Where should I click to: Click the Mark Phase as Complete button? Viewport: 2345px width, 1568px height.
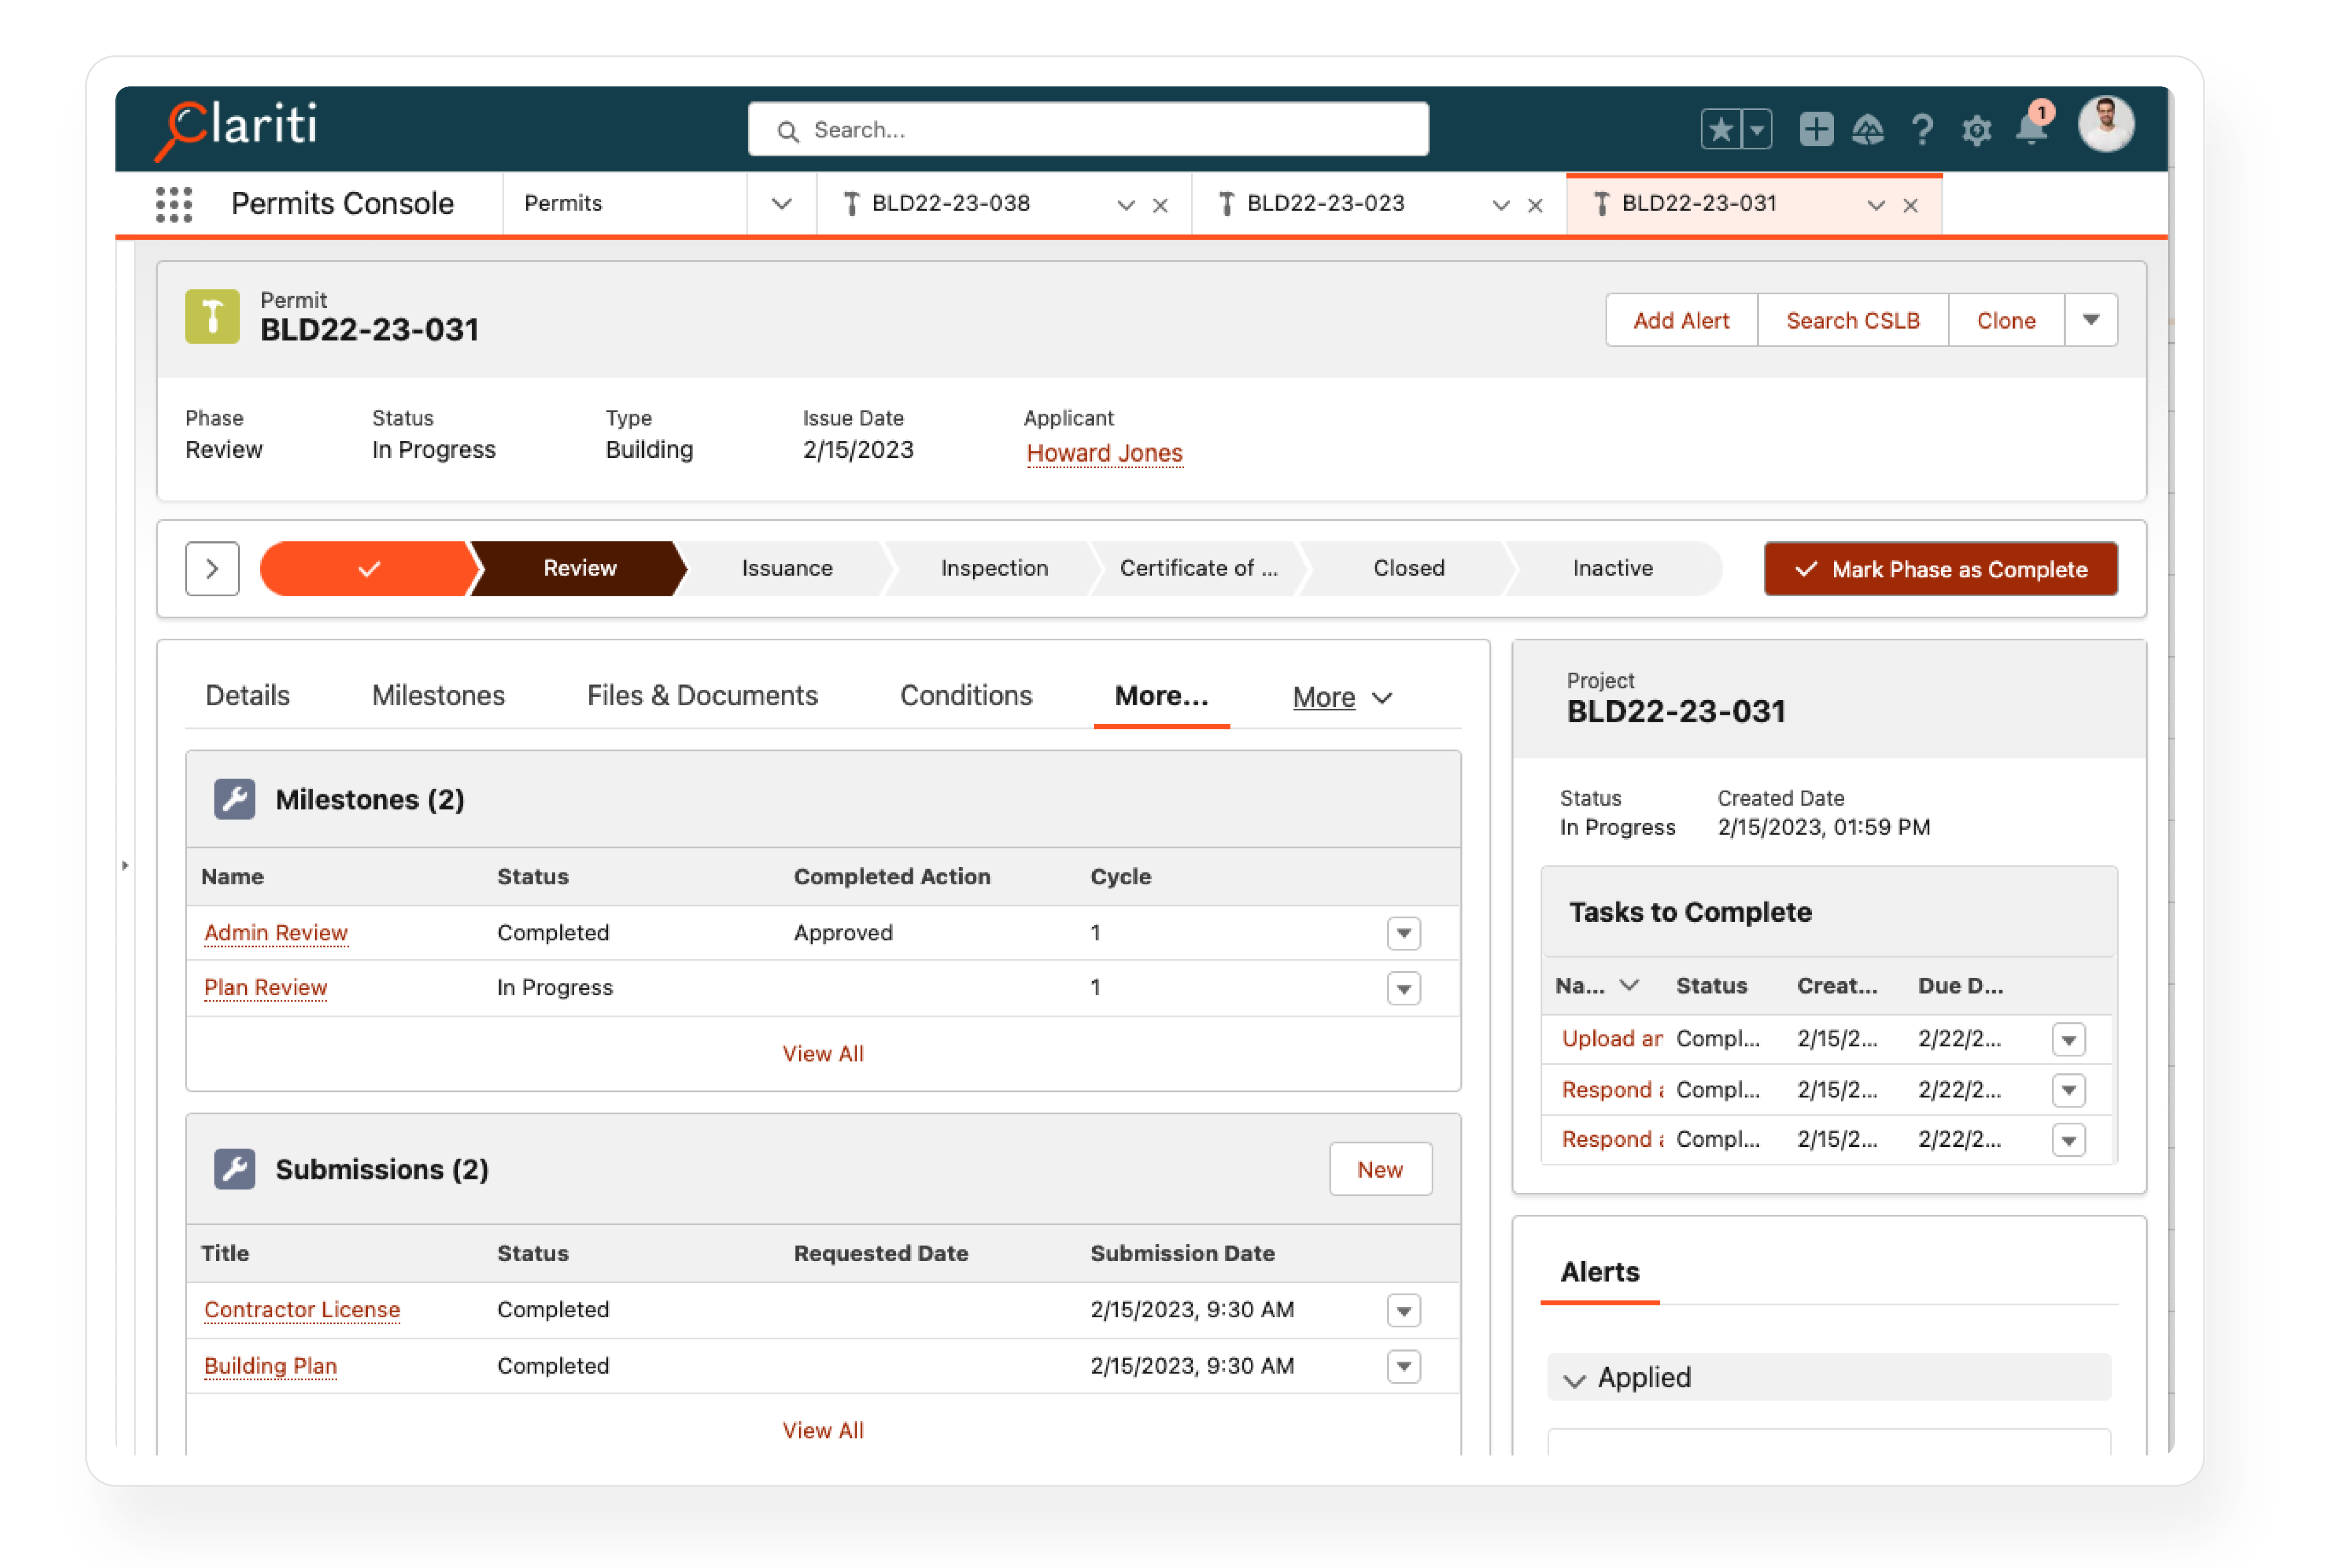click(x=1940, y=569)
